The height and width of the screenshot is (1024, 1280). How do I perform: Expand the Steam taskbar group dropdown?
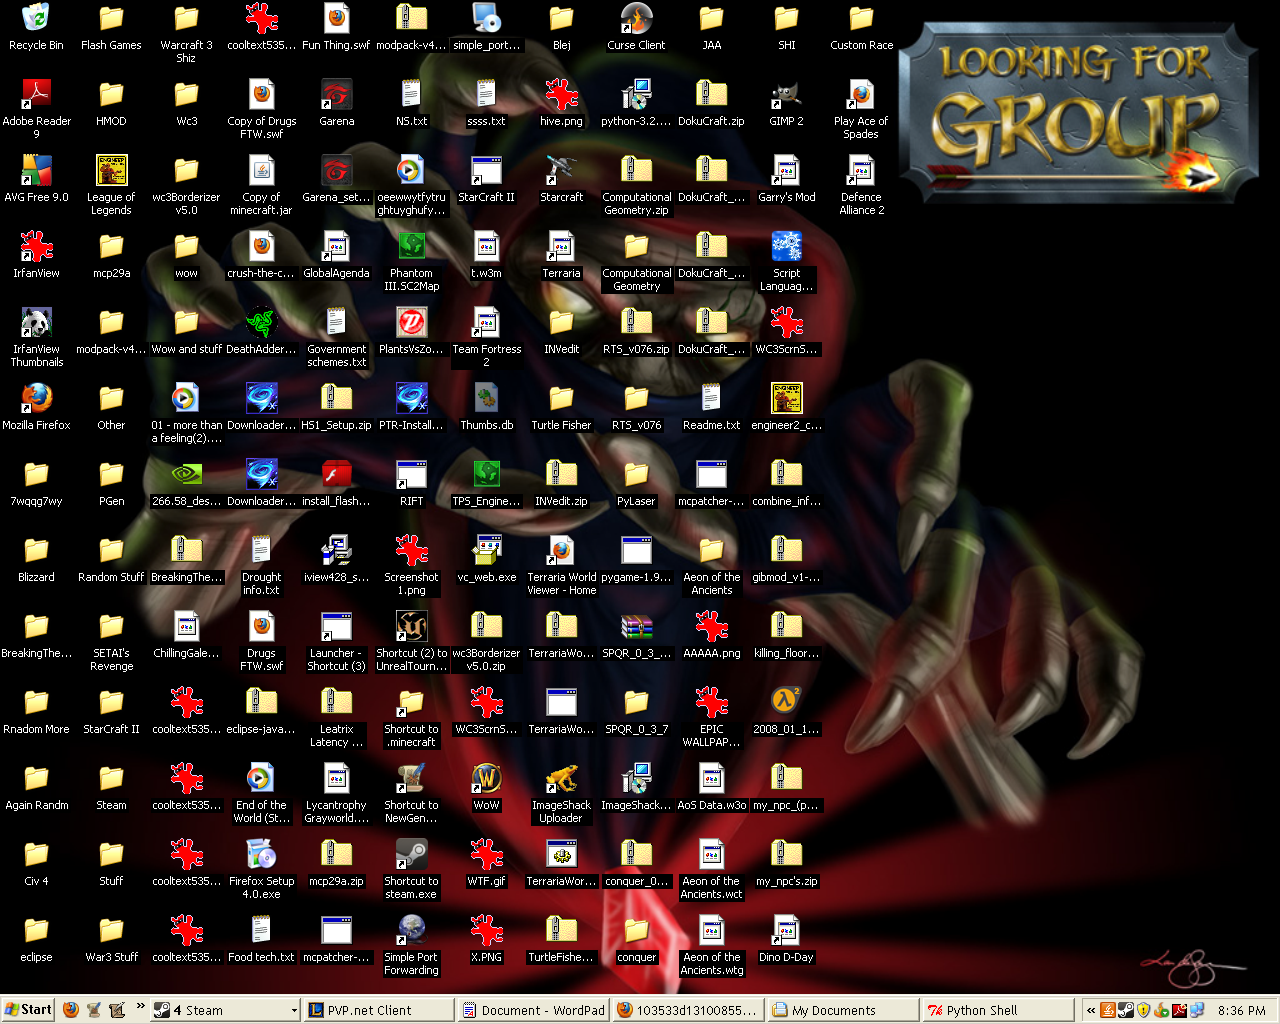pyautogui.click(x=294, y=1011)
